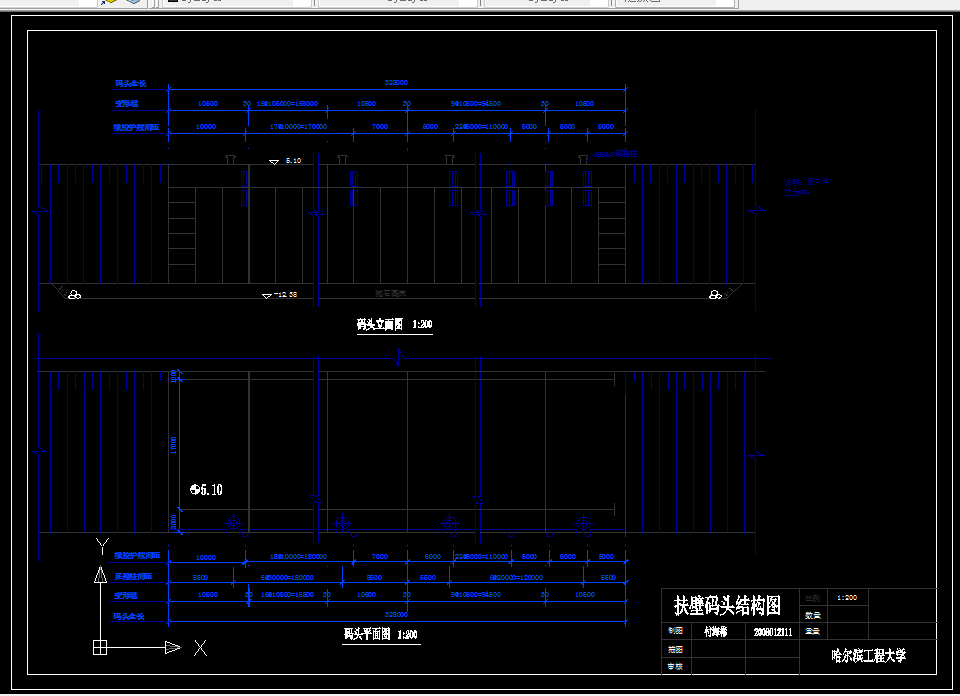
Task: Click the UCS origin square icon
Action: click(x=100, y=648)
